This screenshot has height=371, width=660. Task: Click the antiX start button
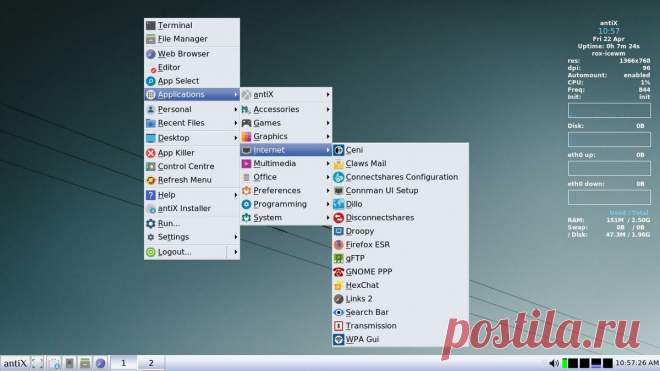click(x=15, y=363)
